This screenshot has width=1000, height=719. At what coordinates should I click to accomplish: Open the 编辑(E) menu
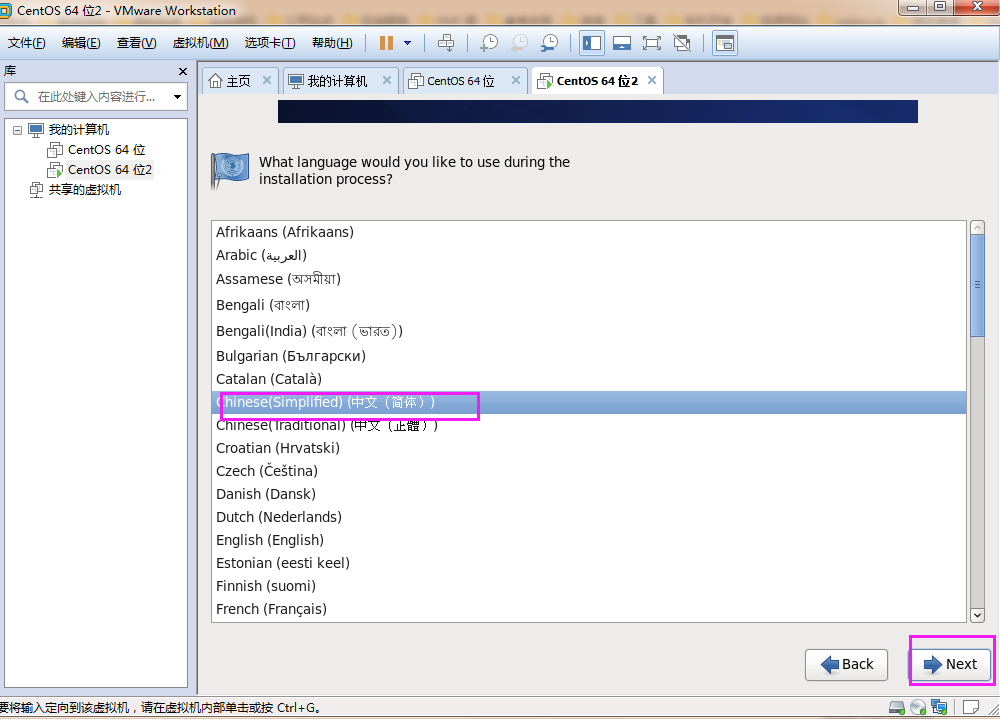pyautogui.click(x=81, y=43)
